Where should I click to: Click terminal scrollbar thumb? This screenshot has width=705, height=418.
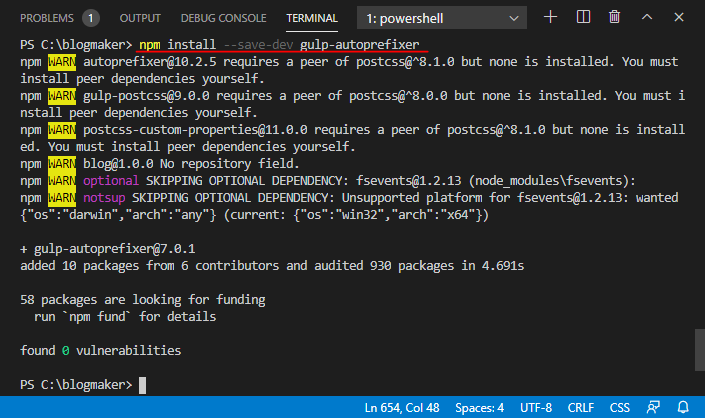click(700, 350)
